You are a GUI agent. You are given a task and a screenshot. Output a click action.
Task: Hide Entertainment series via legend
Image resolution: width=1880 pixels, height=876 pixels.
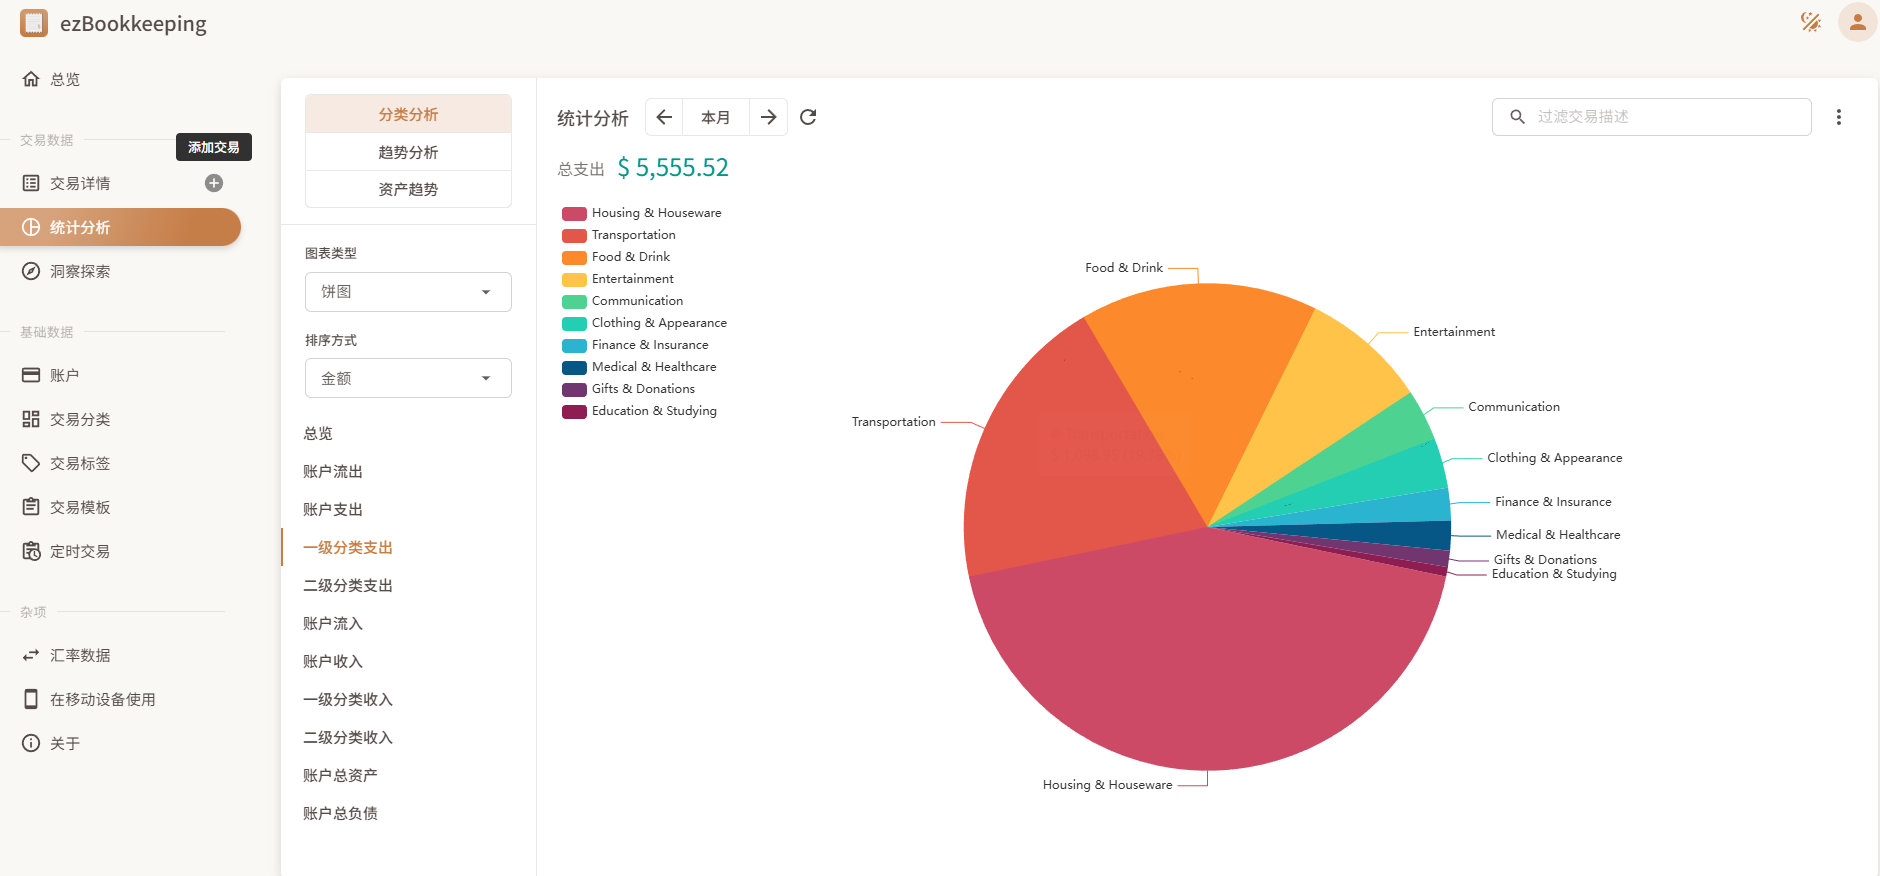pyautogui.click(x=632, y=279)
